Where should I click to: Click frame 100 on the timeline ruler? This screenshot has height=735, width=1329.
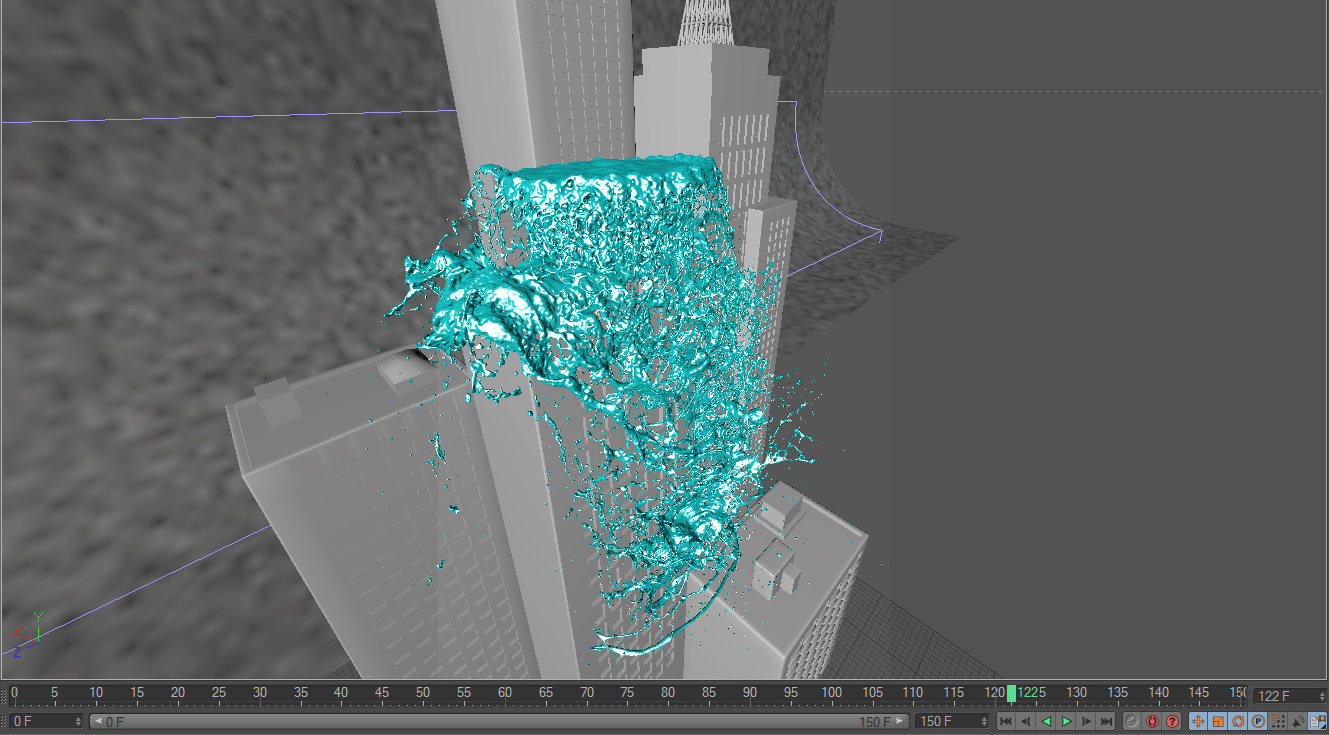[x=832, y=693]
